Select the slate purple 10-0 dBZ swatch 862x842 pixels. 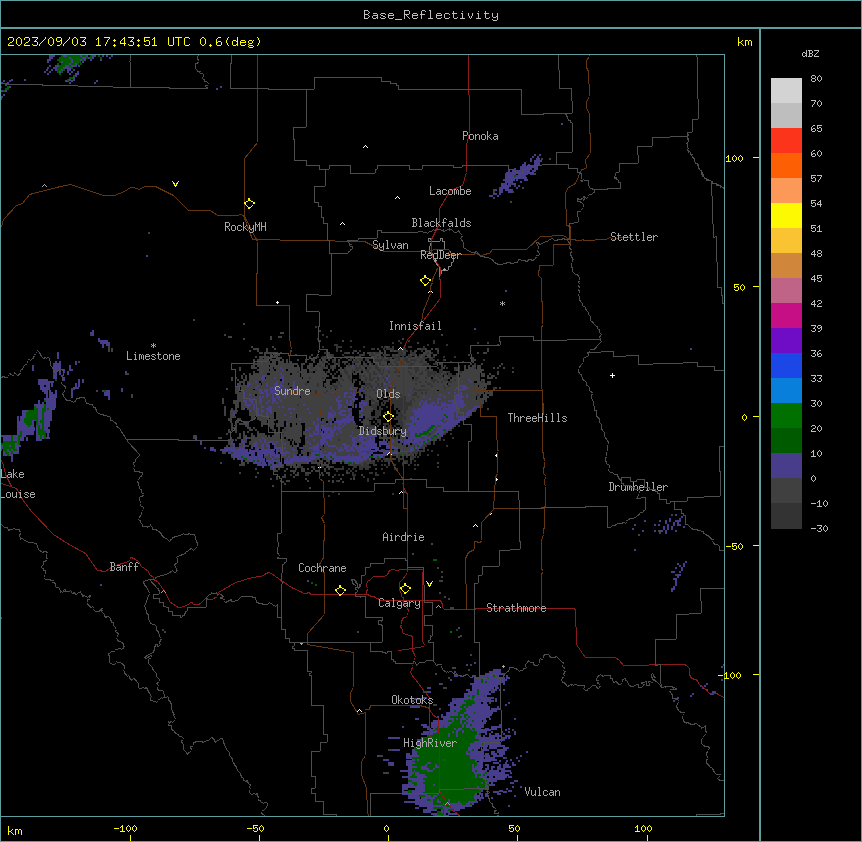tap(786, 466)
